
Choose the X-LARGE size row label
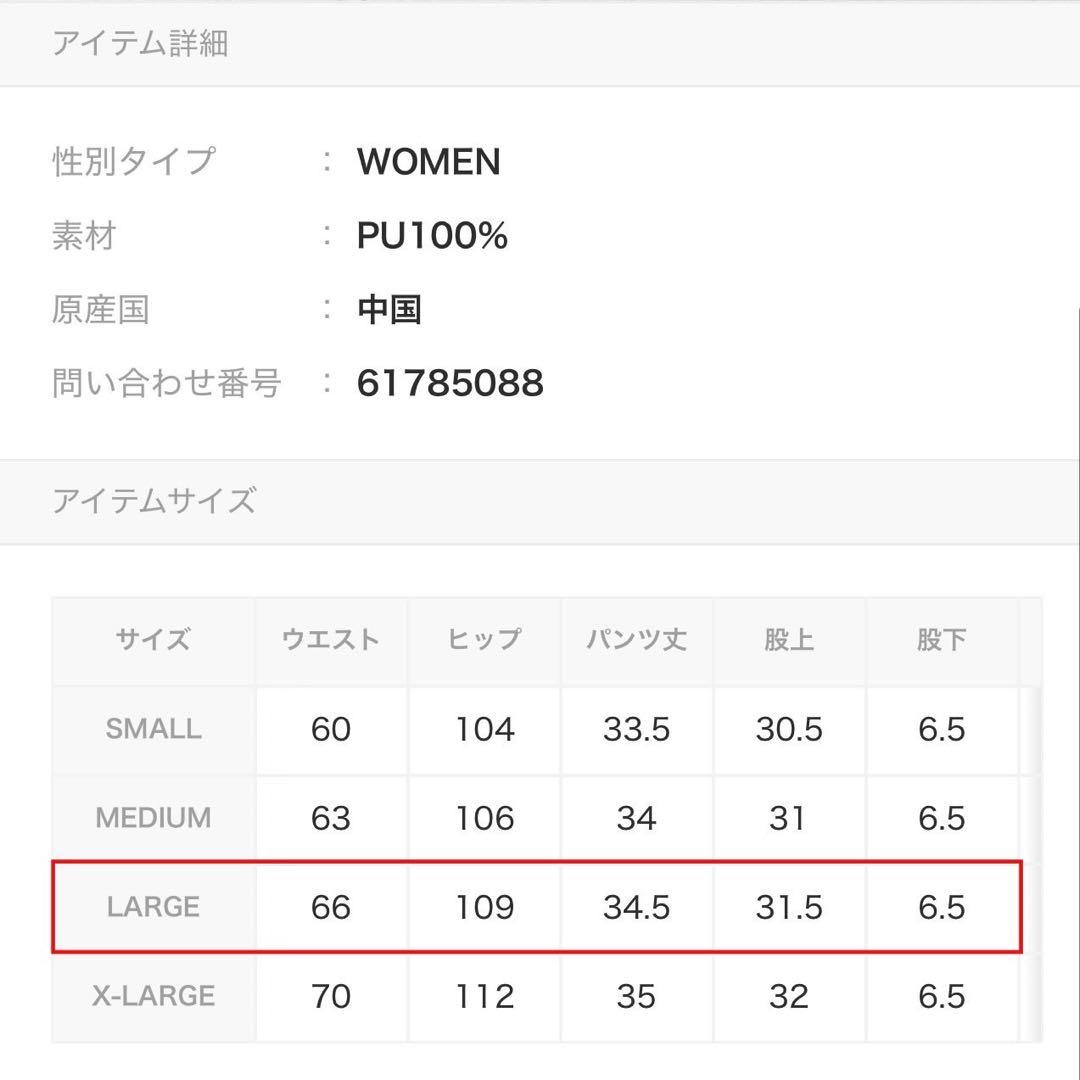(153, 996)
